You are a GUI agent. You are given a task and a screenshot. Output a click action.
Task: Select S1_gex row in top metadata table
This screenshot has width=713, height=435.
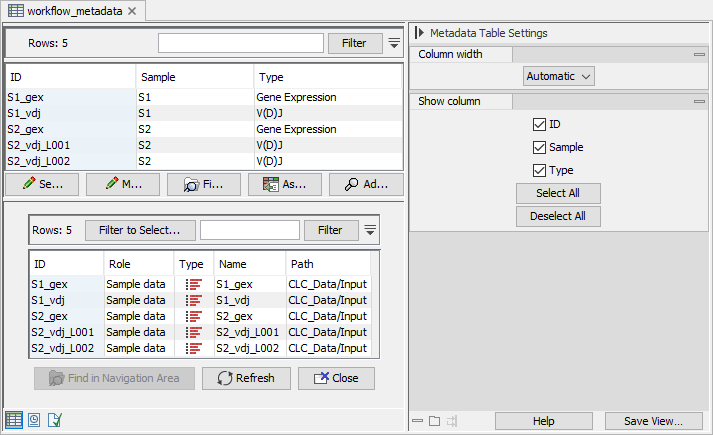[x=204, y=97]
